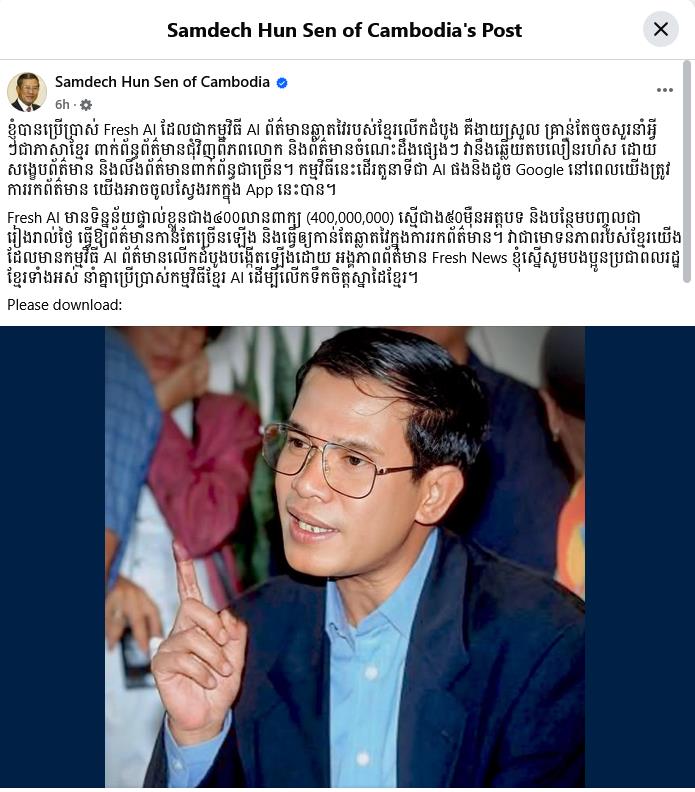This screenshot has height=792, width=695.
Task: Open the three-dot post options menu
Action: coord(665,90)
